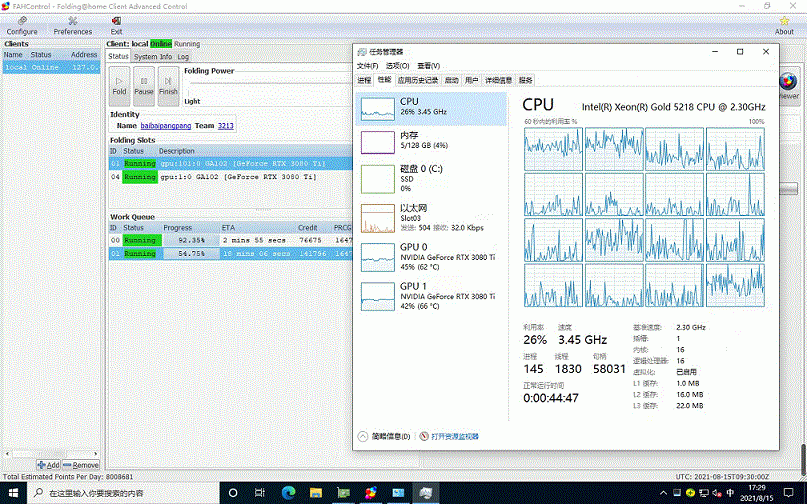Image resolution: width=807 pixels, height=504 pixels.
Task: Open the 选项(O) menu in Task Manager
Action: (397, 66)
